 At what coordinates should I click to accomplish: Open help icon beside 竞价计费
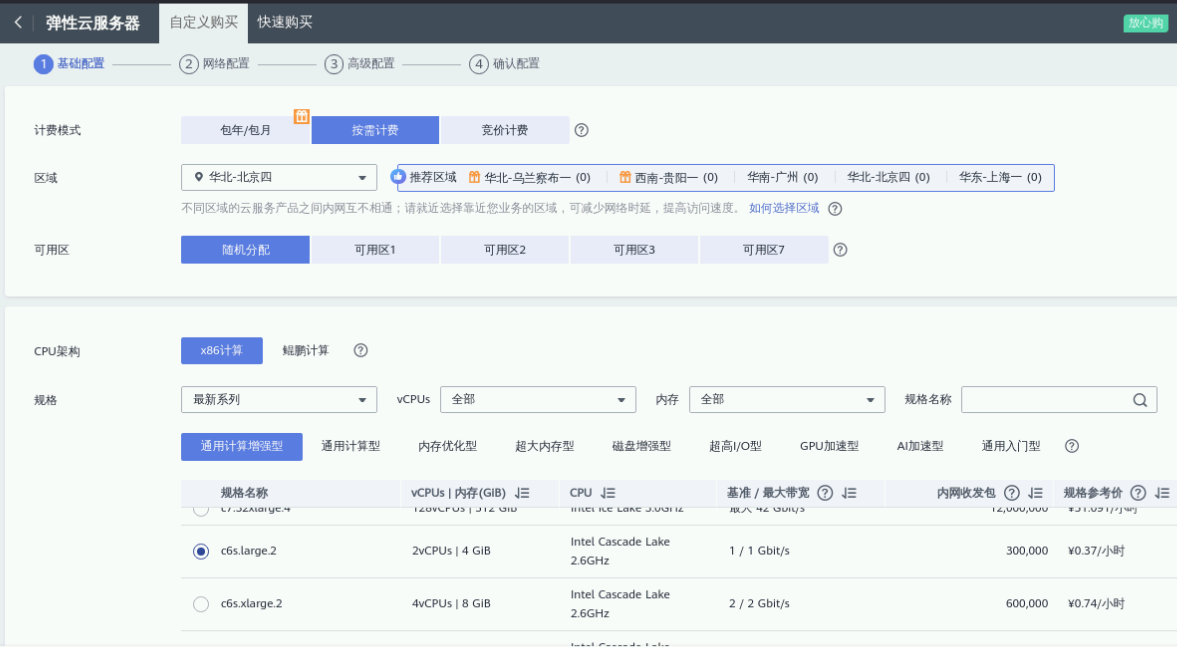point(581,130)
